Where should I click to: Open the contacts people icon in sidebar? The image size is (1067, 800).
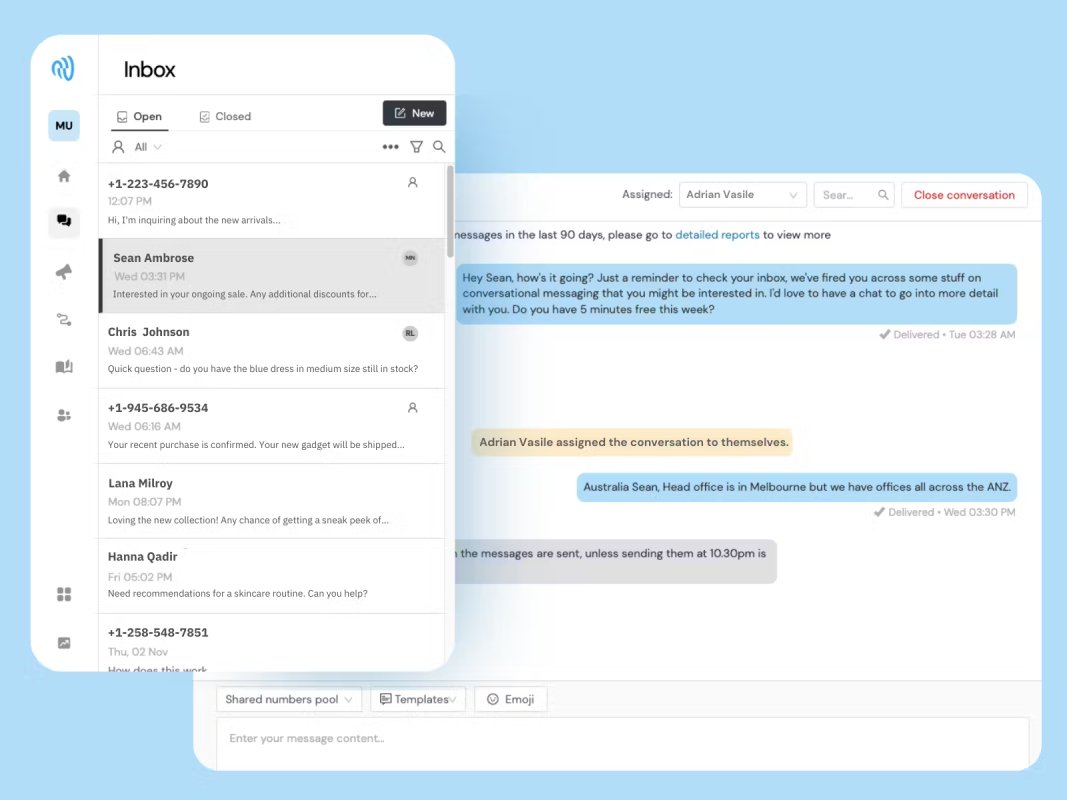(x=64, y=415)
